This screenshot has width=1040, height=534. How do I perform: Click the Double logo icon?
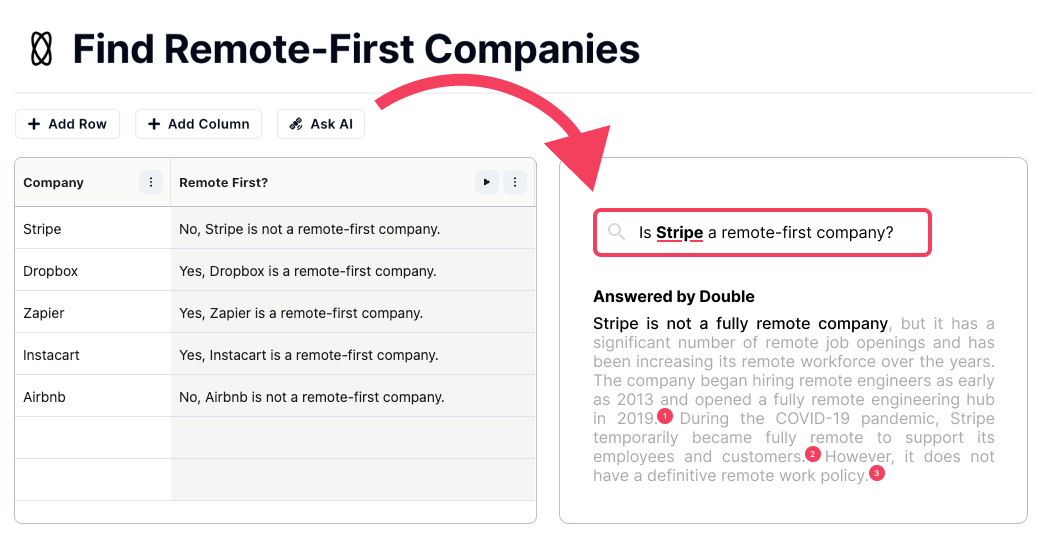click(x=41, y=49)
